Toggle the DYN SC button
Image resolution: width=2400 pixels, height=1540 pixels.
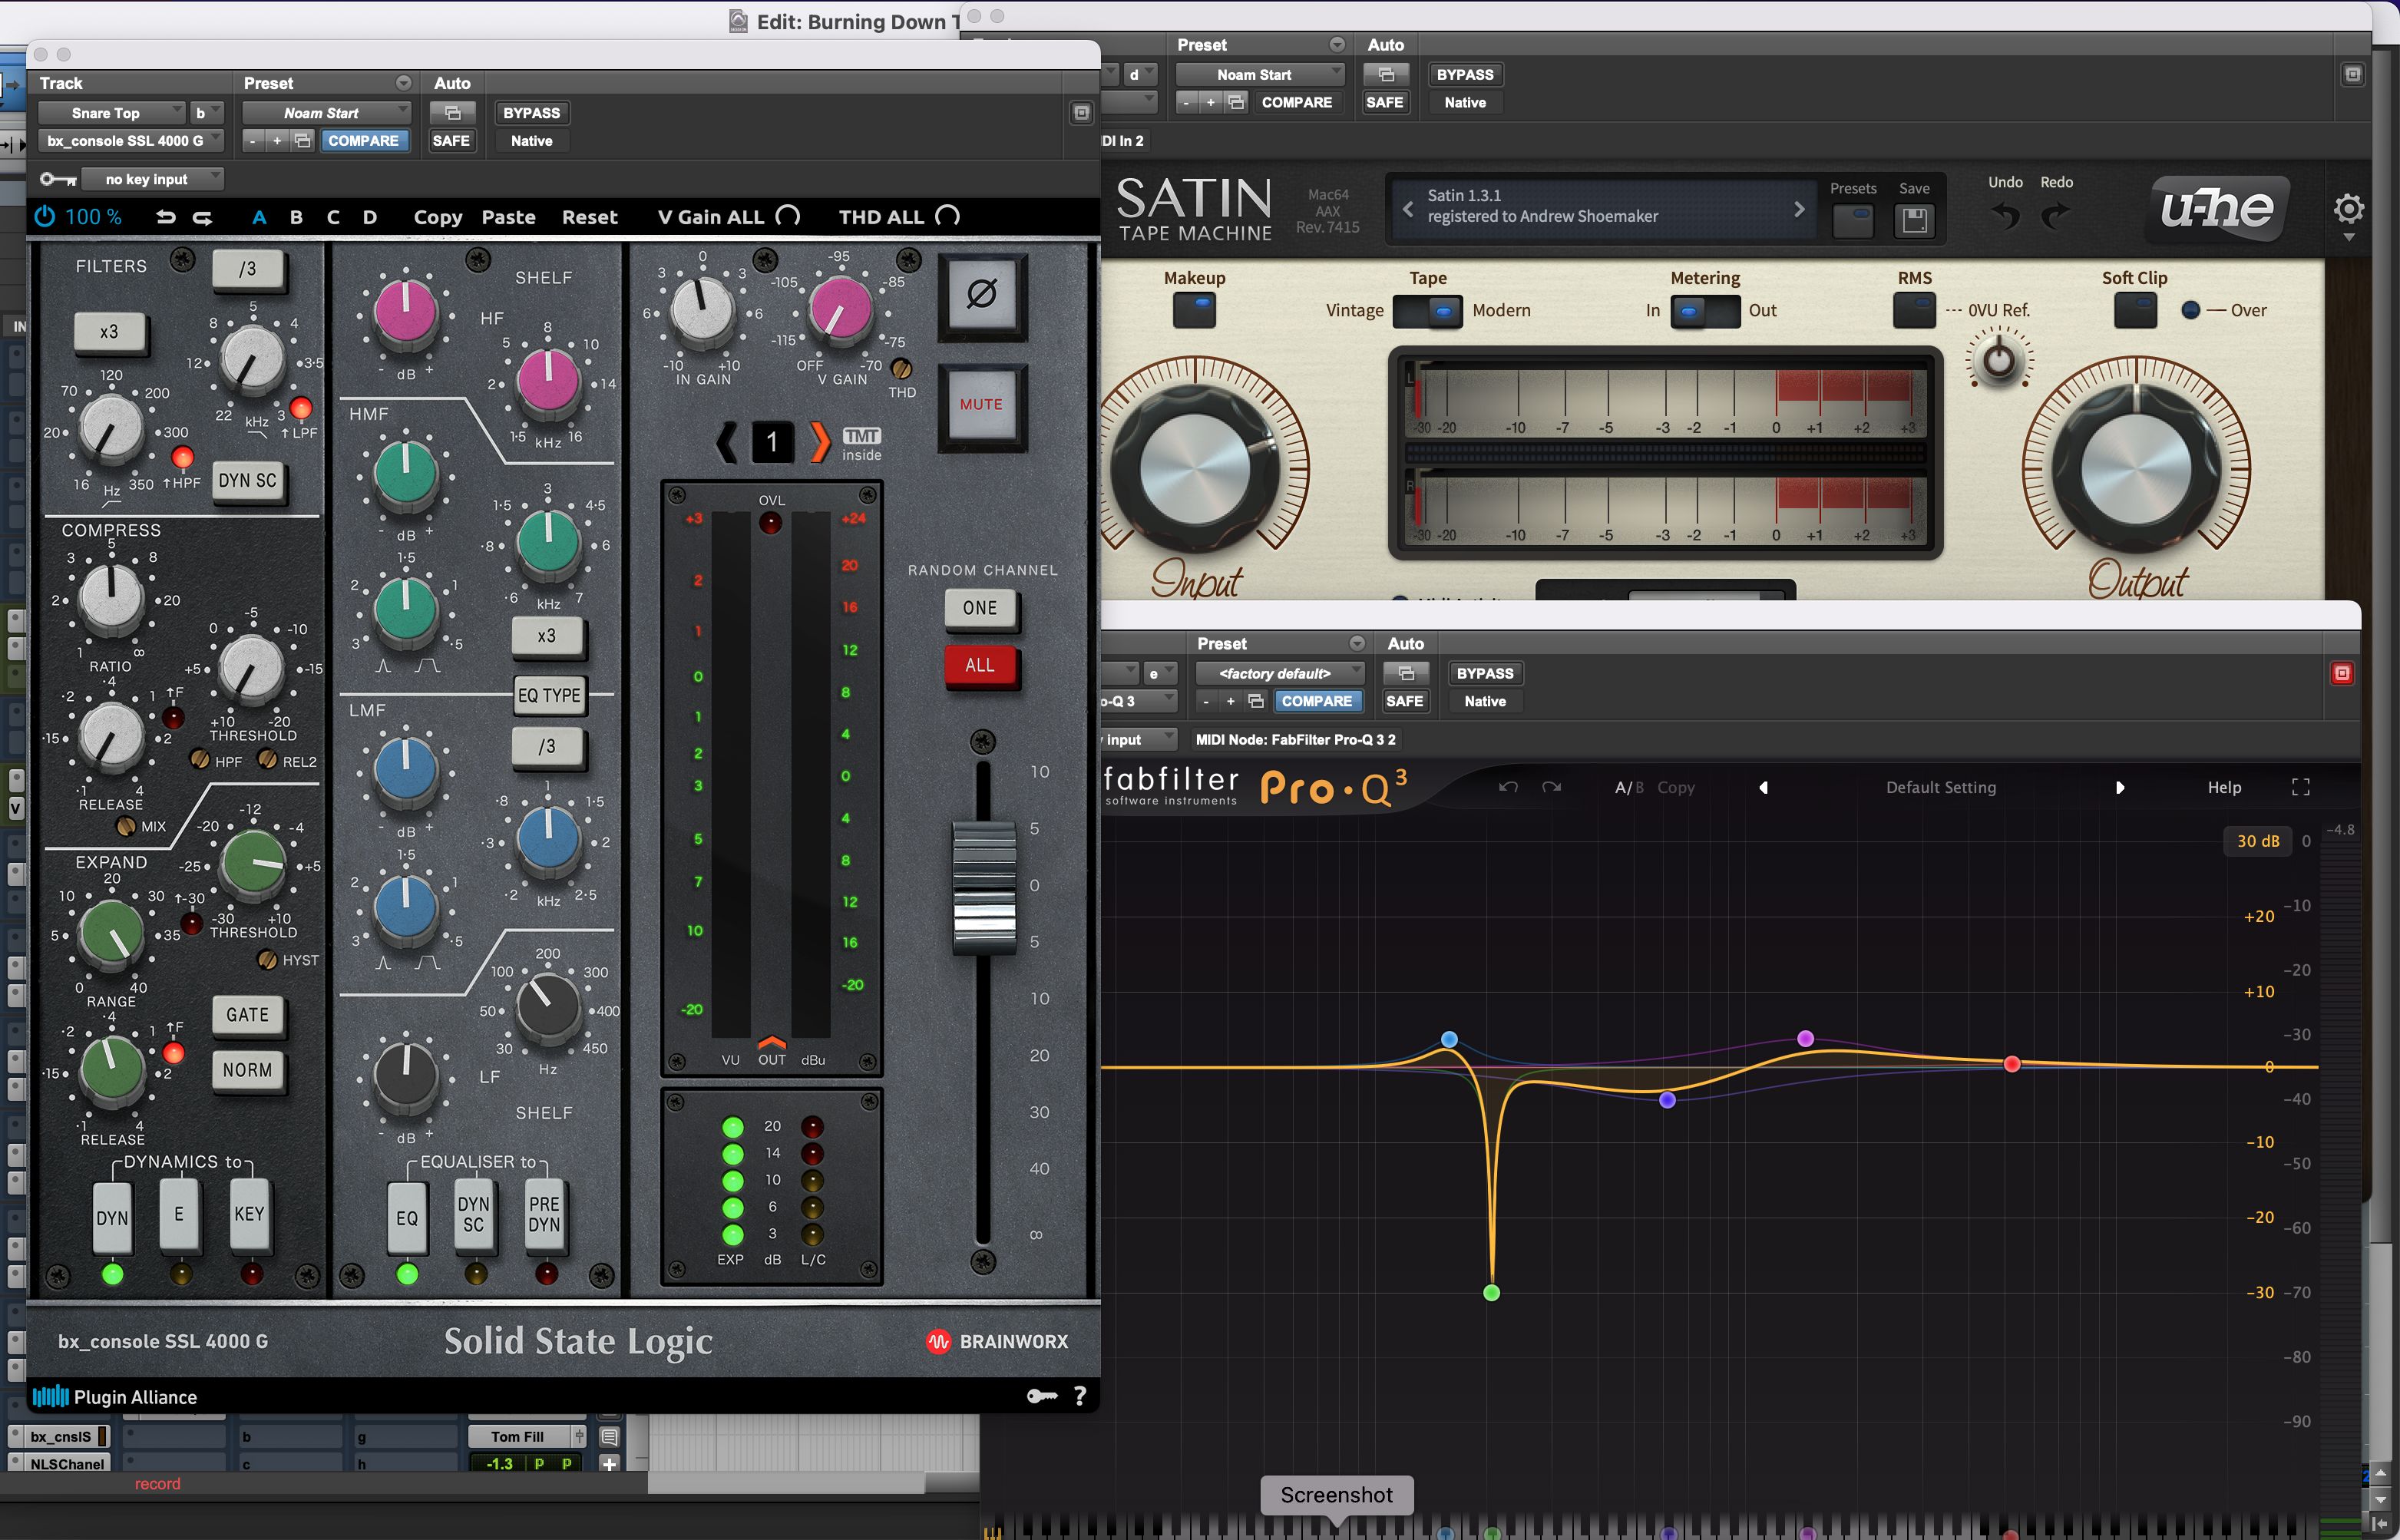[248, 481]
